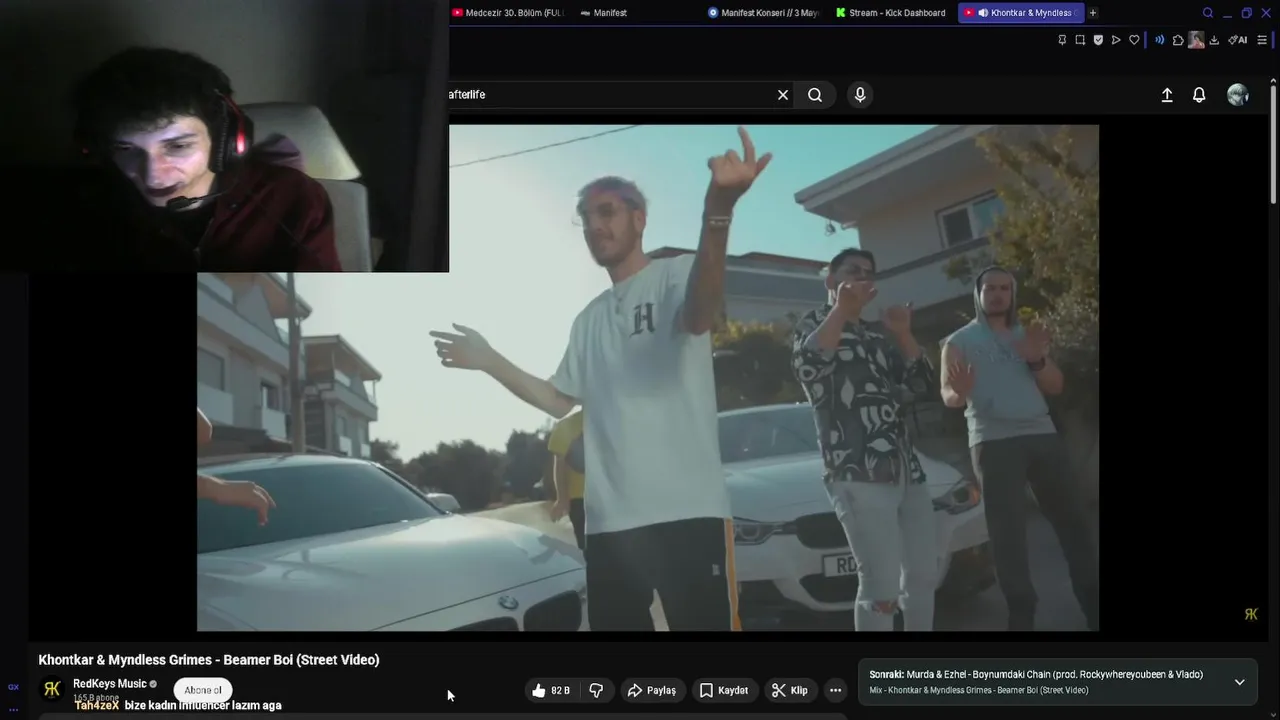Click the YouTube upload create icon
Viewport: 1280px width, 720px height.
click(1167, 95)
